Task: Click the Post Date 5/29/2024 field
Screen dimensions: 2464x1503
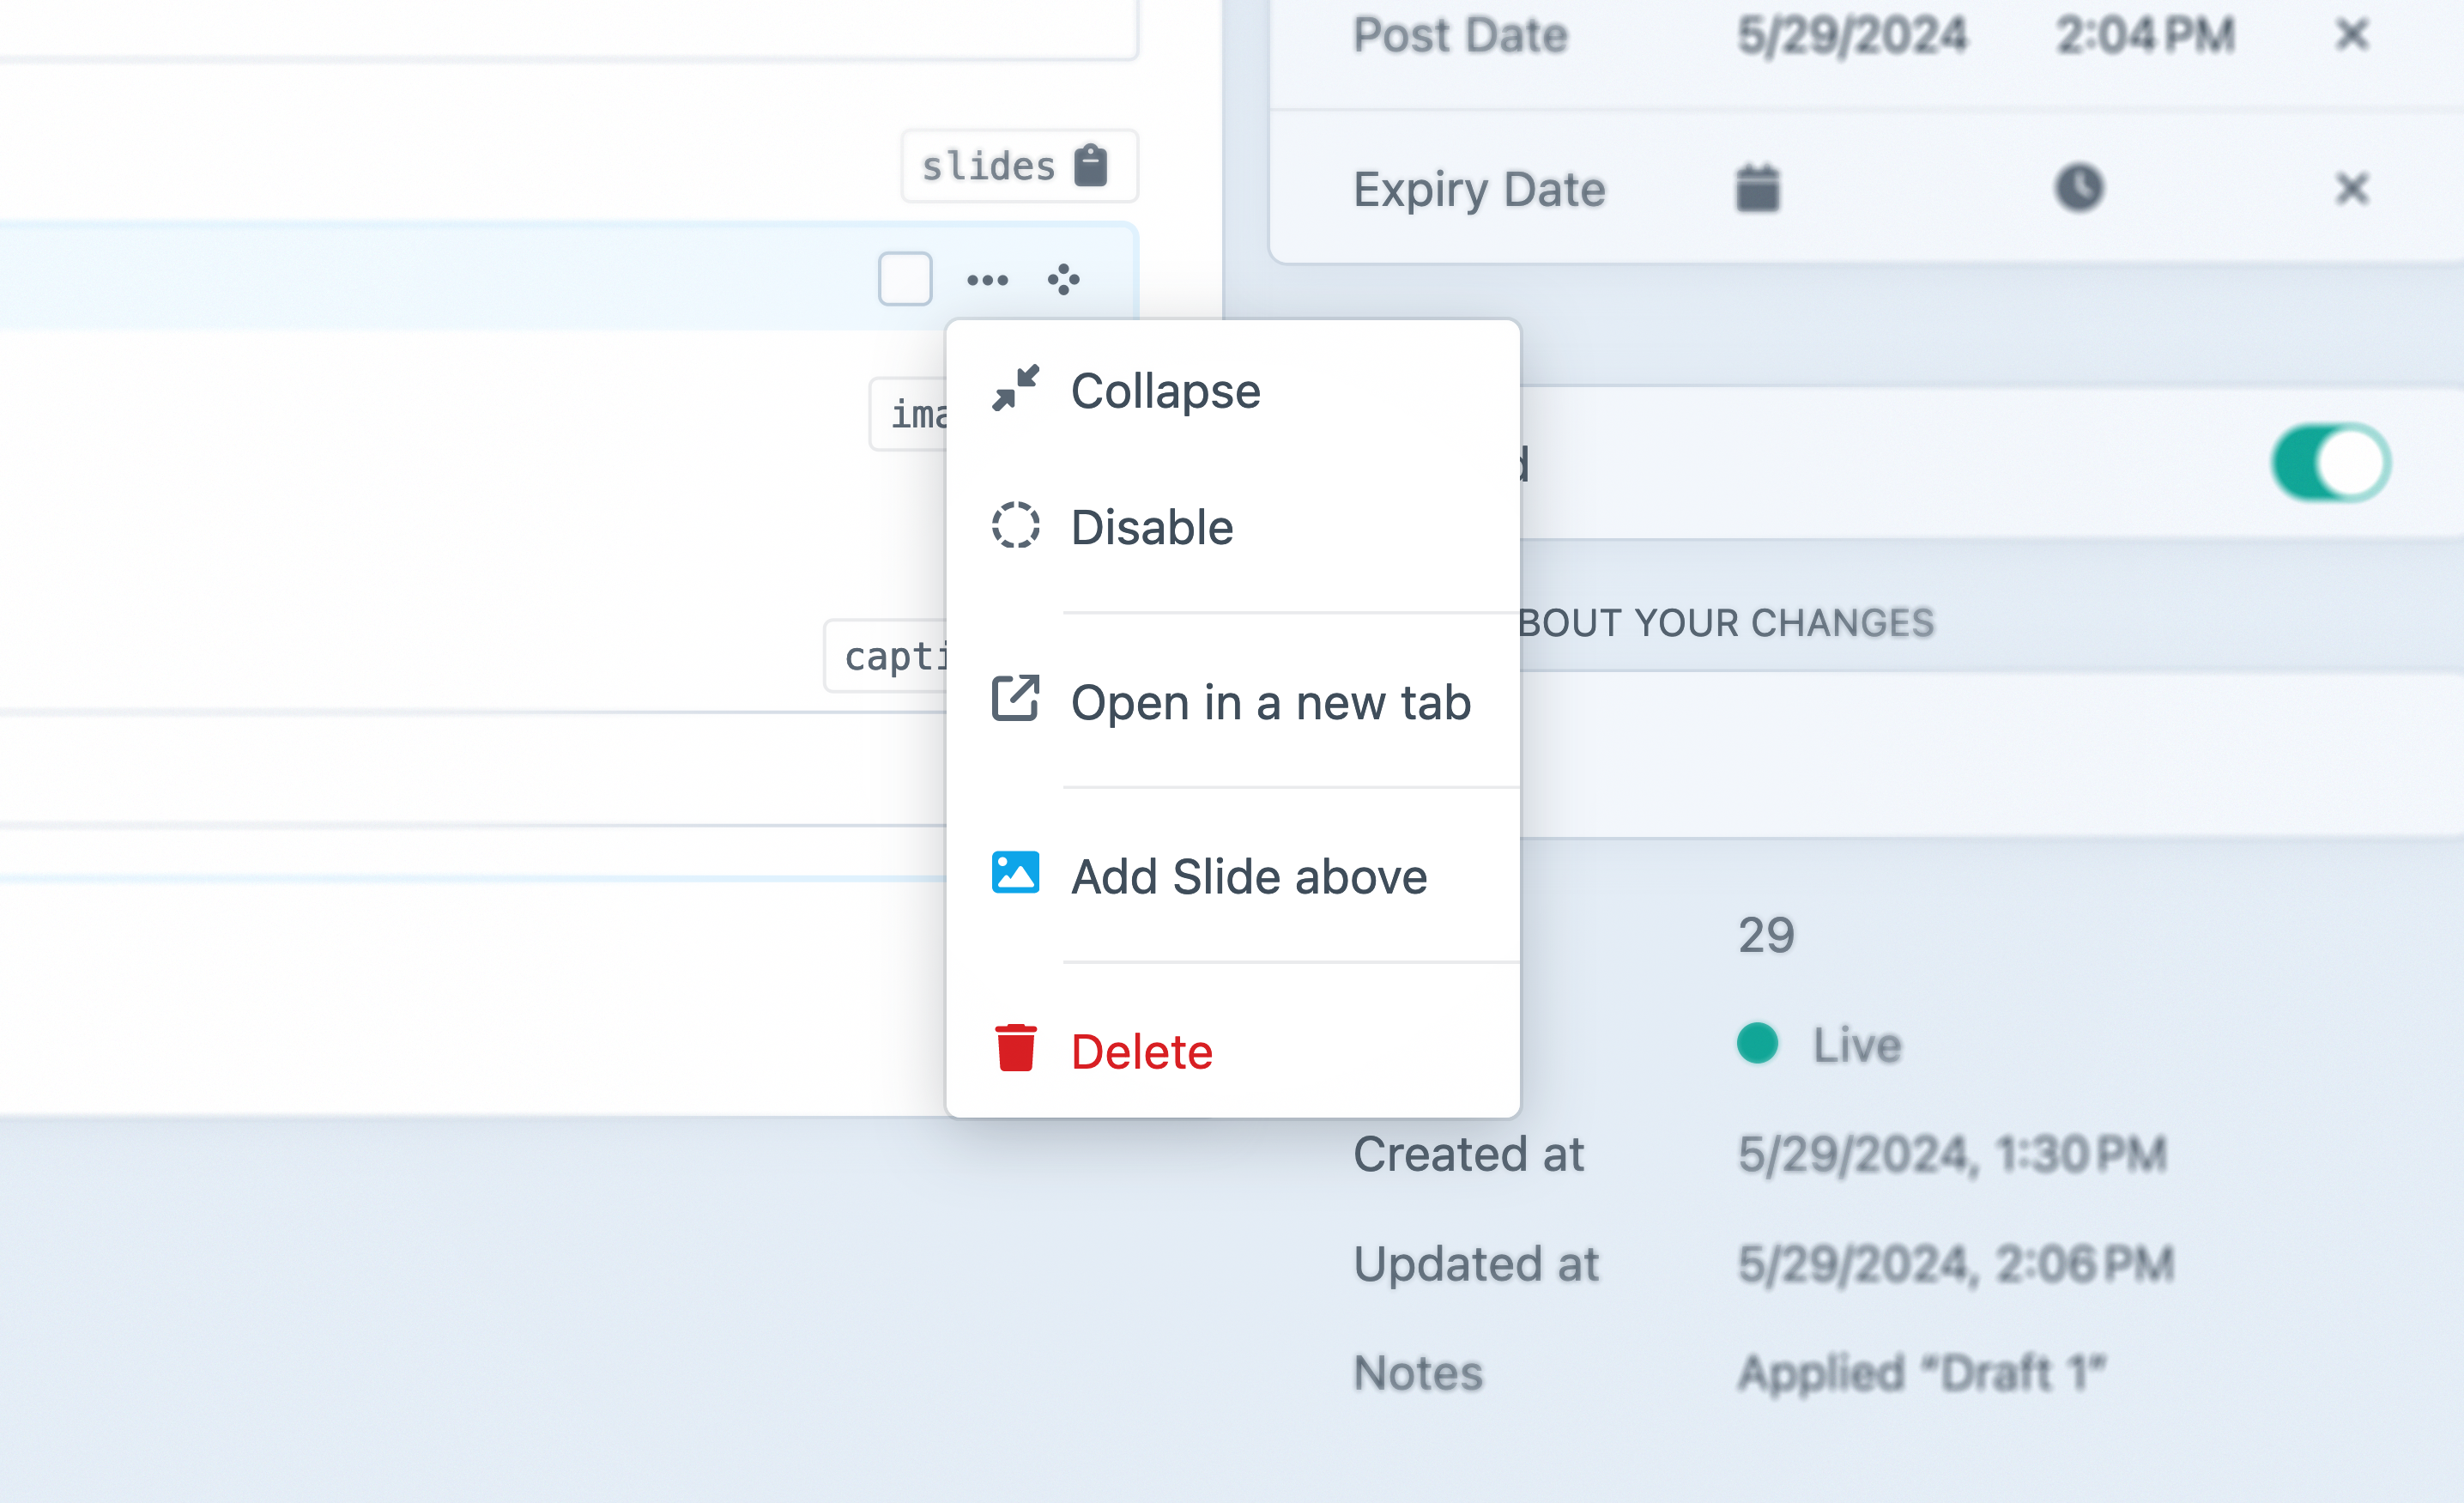Action: click(1852, 36)
